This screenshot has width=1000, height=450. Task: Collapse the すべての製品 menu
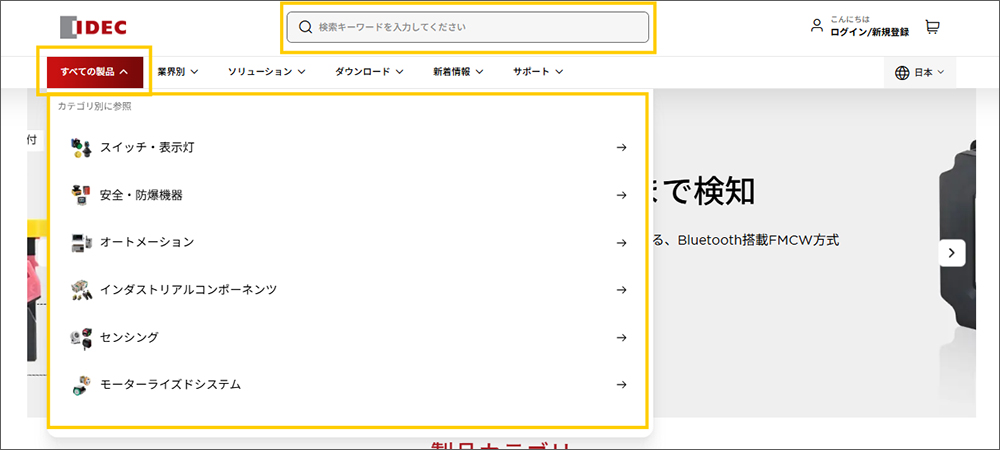pos(94,72)
